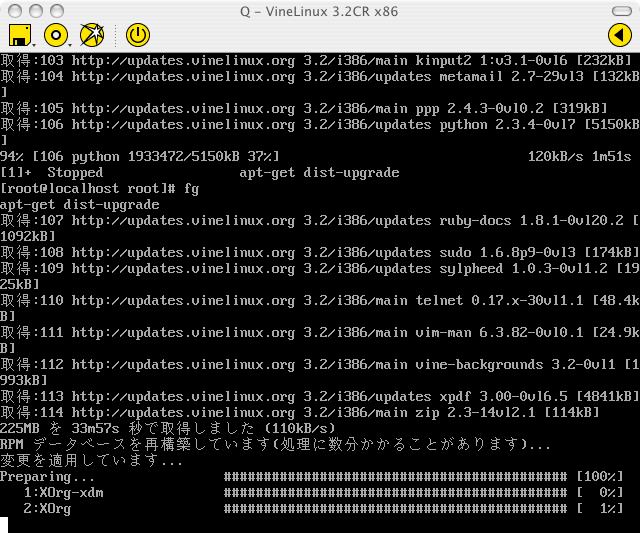
Task: Click the '[root@localhost root]# fg' prompt line
Action: coord(100,189)
